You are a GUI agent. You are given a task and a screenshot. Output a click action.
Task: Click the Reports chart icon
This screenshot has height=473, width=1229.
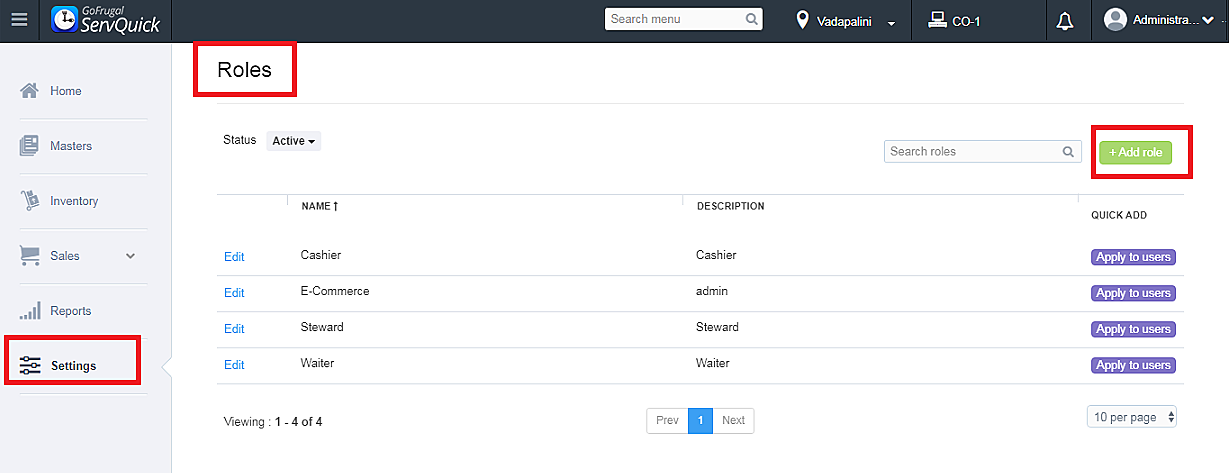pos(30,311)
